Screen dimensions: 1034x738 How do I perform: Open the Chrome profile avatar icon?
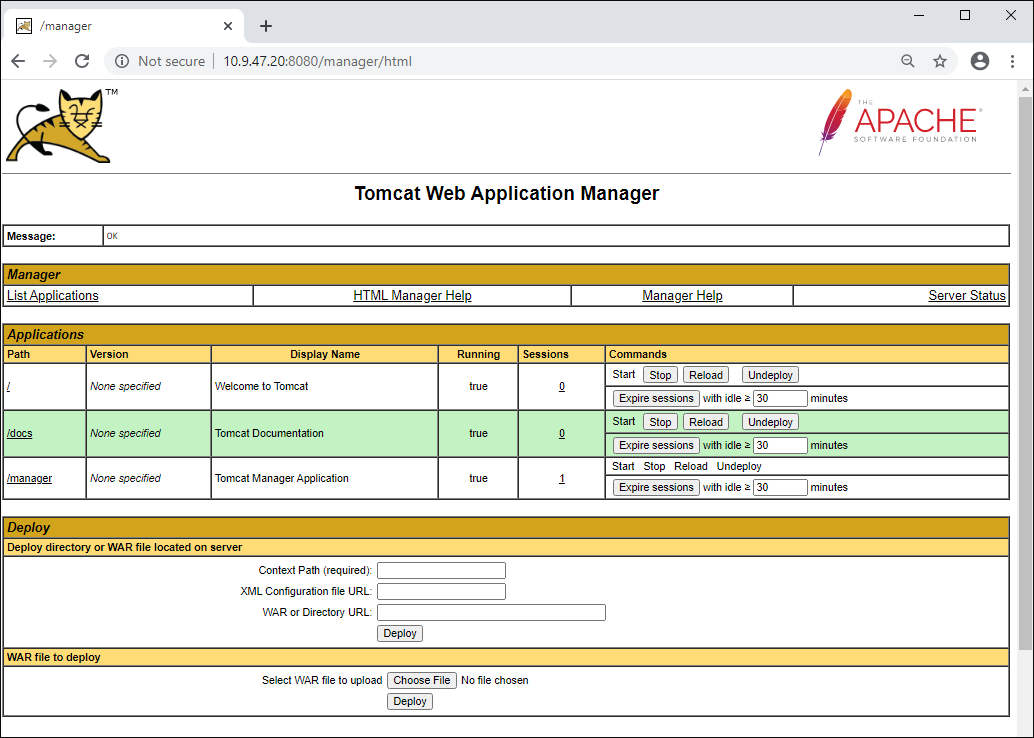pyautogui.click(x=980, y=61)
